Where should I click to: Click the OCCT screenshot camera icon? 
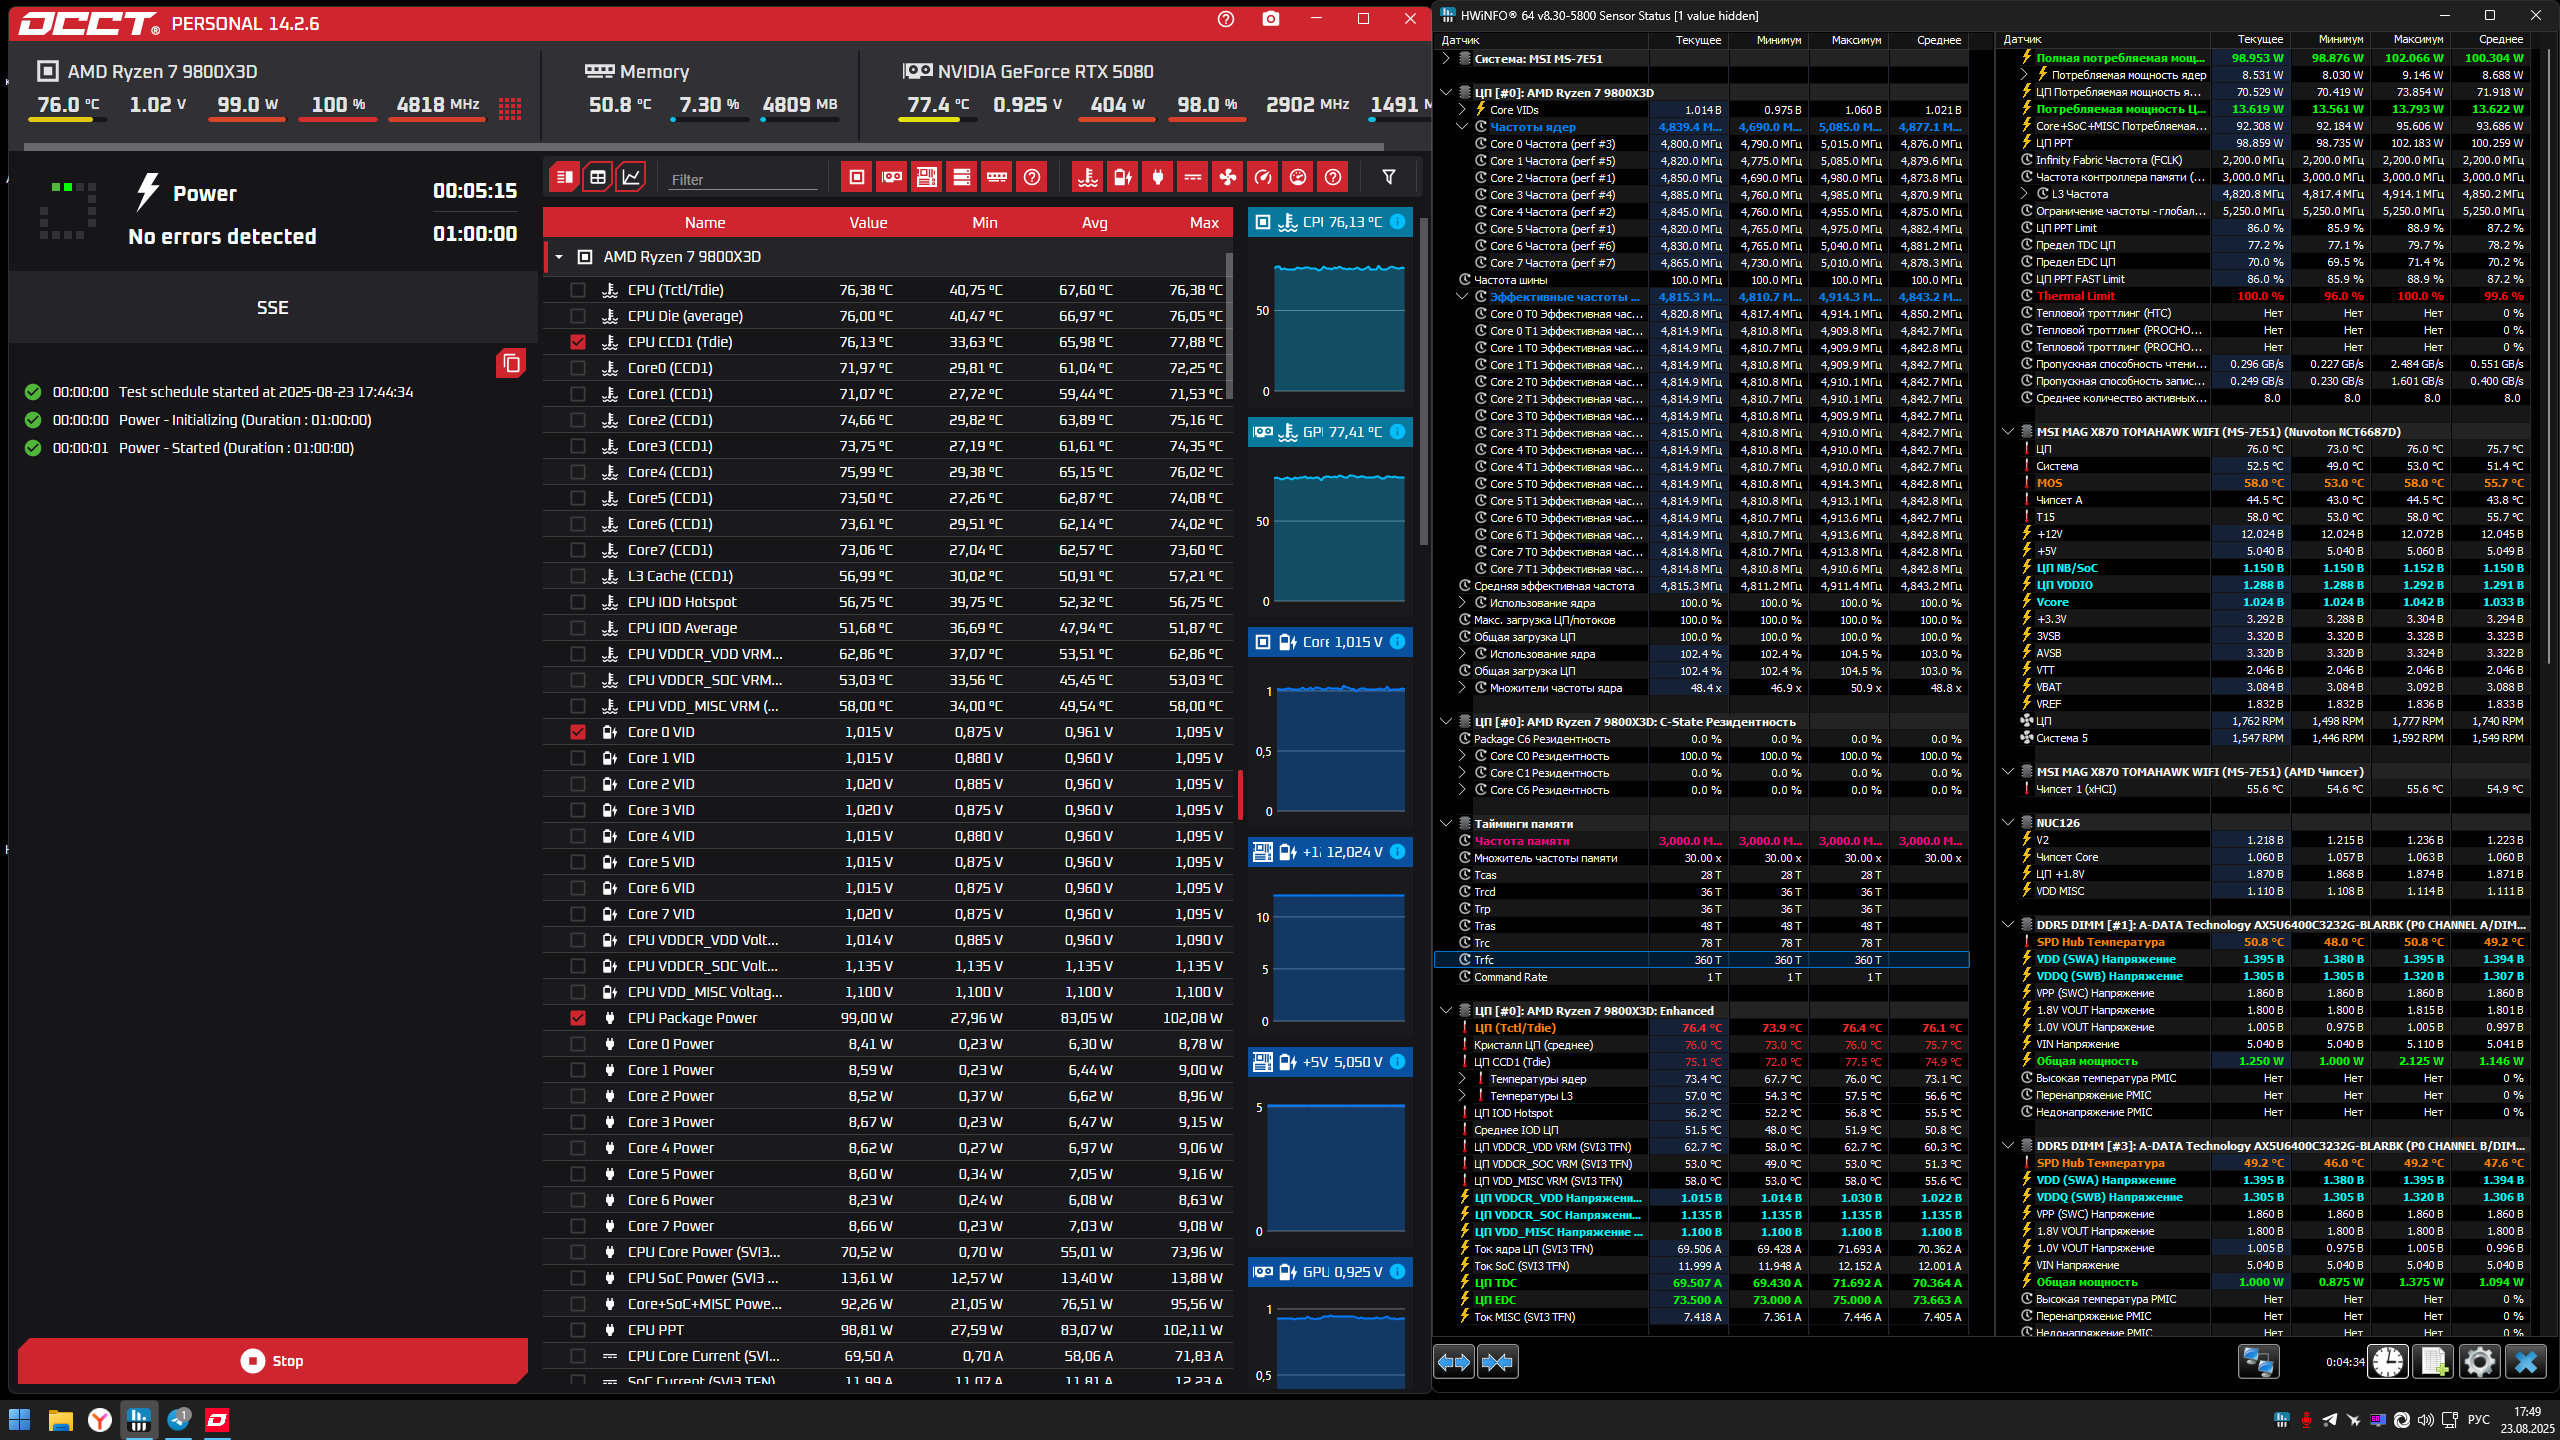click(x=1270, y=19)
